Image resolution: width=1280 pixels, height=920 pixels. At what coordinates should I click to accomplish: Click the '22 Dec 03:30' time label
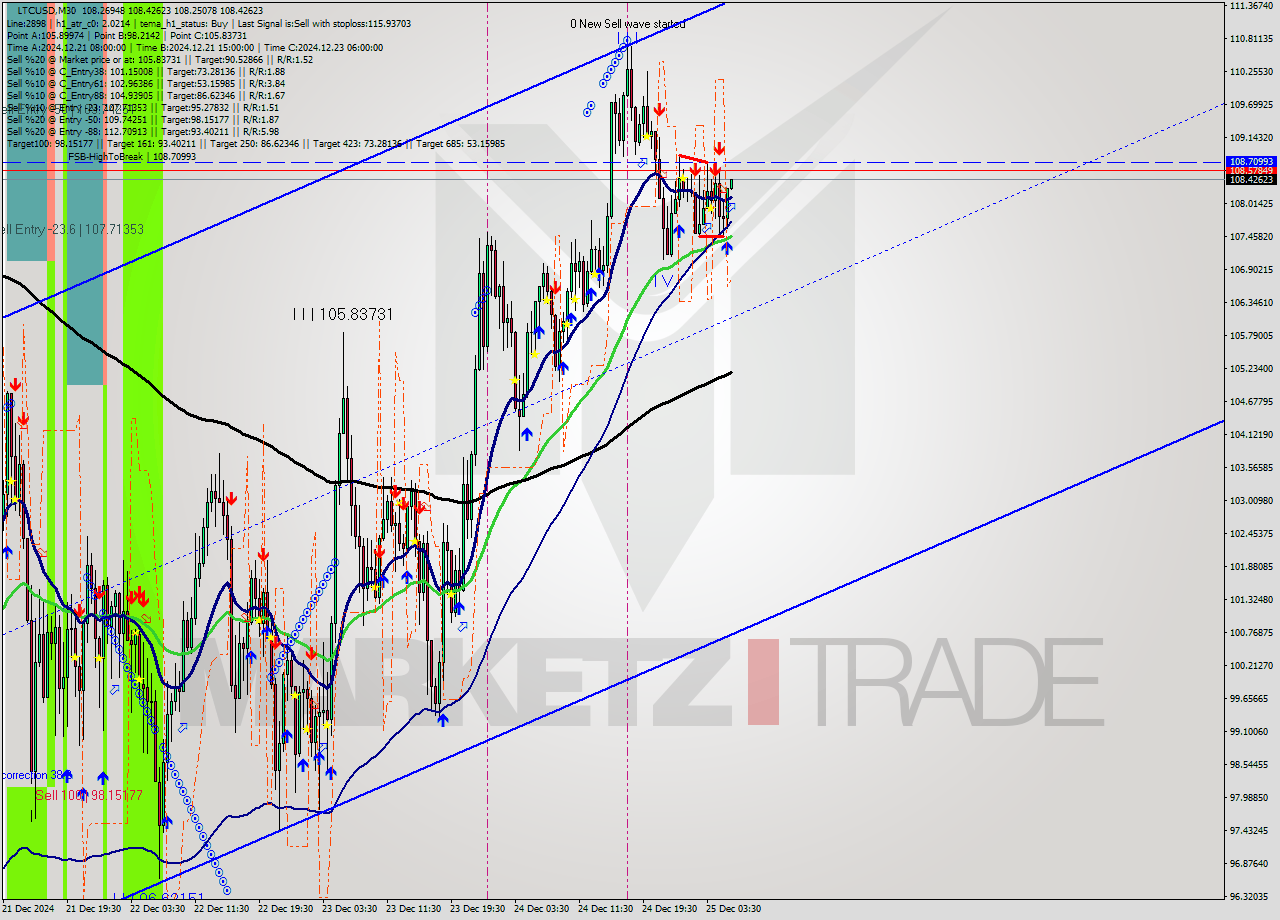coord(157,909)
